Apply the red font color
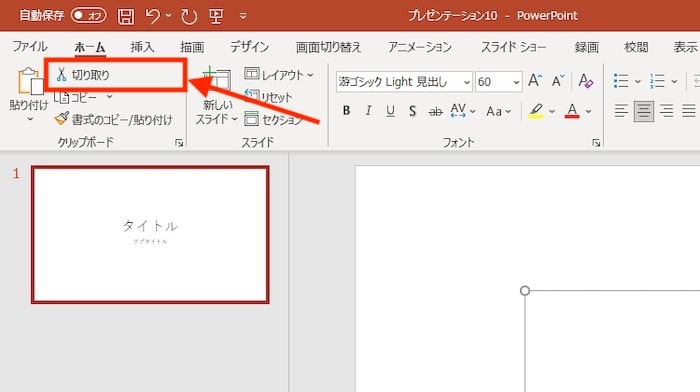This screenshot has width=700, height=392. 572,111
